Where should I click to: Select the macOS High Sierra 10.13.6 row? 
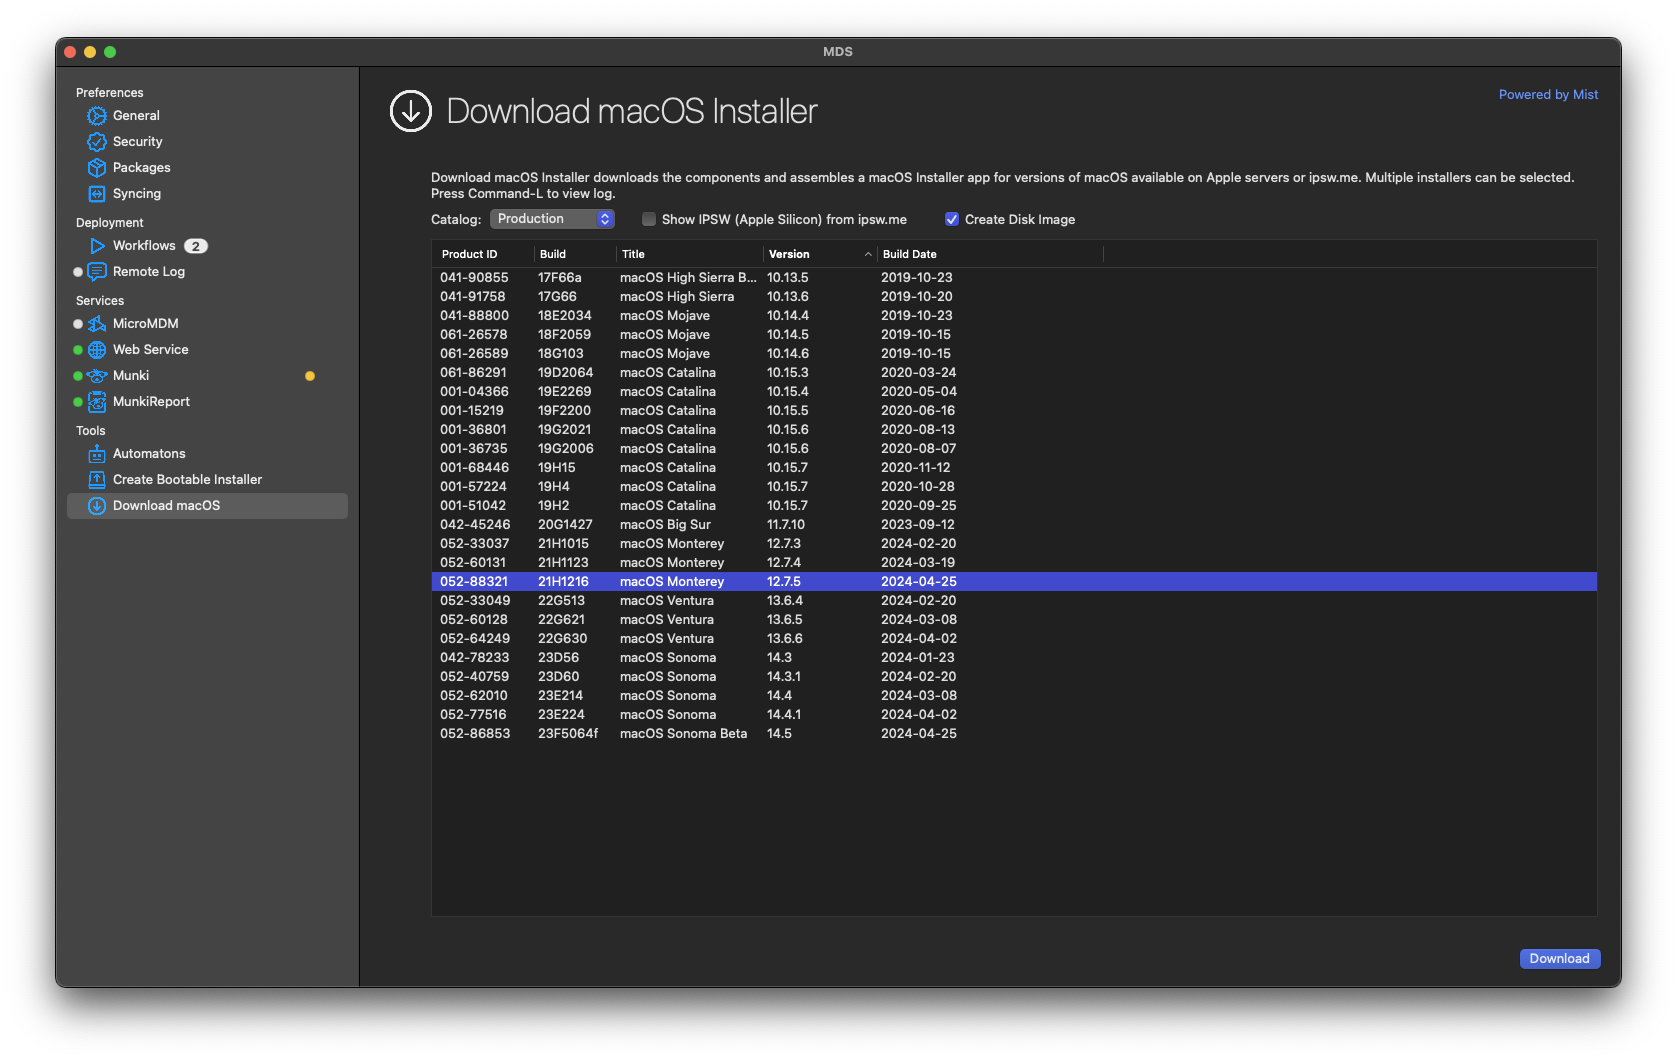point(1014,297)
